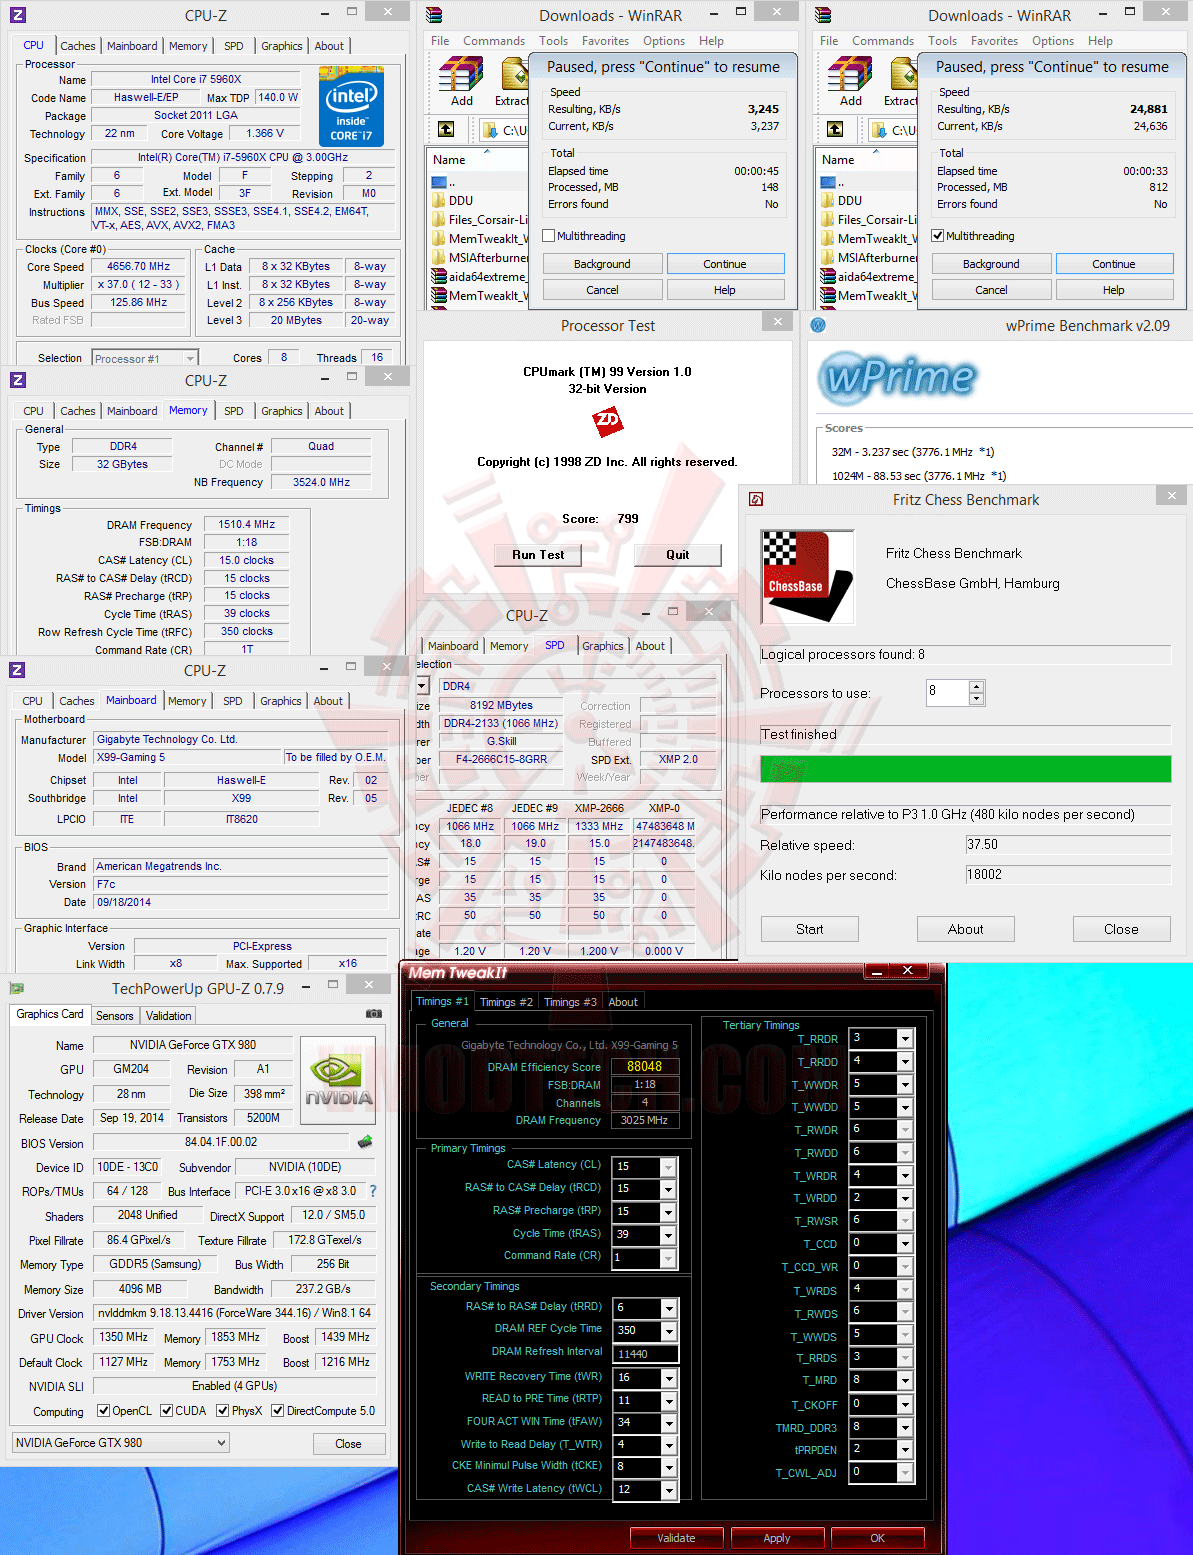Open Validation tab in GPU-Z
1193x1555 pixels.
point(169,1015)
